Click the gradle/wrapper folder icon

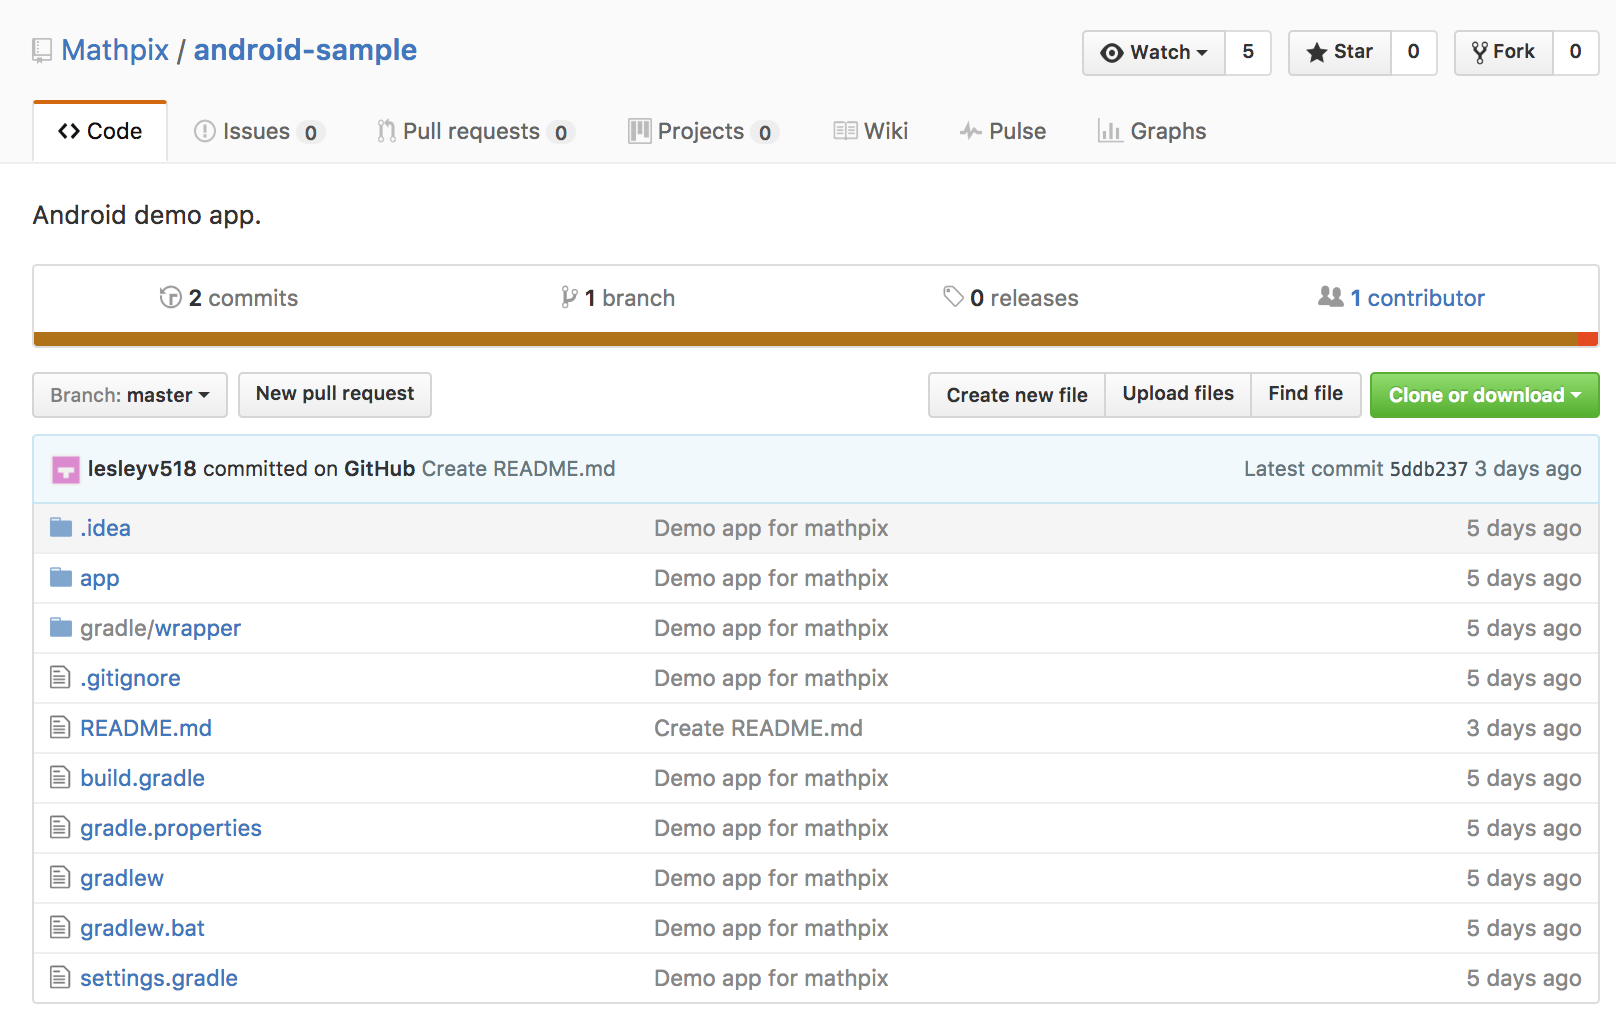coord(61,627)
